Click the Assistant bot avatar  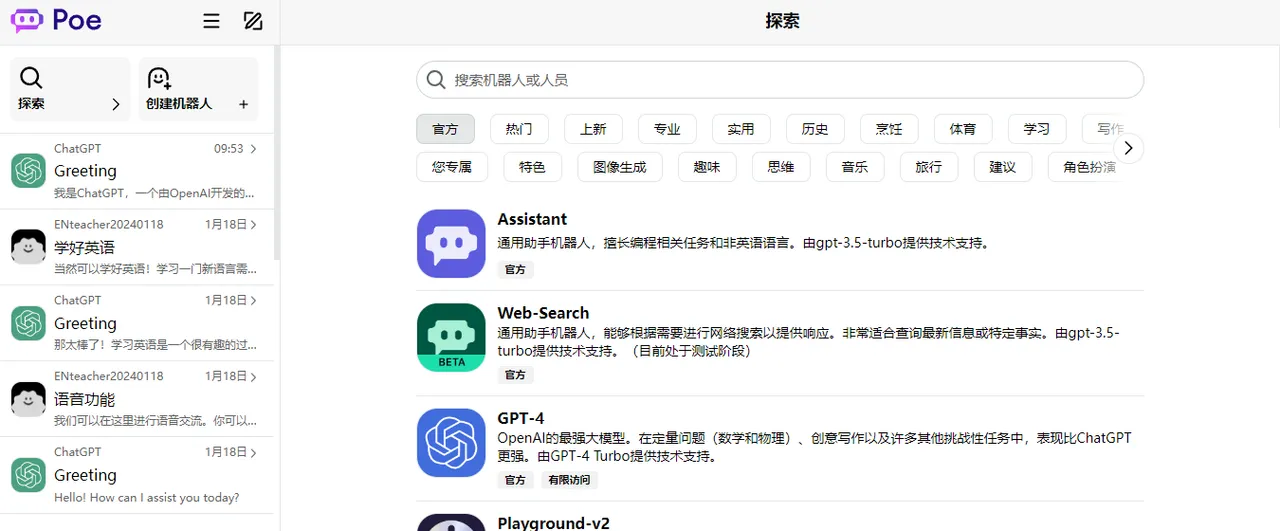(x=451, y=243)
